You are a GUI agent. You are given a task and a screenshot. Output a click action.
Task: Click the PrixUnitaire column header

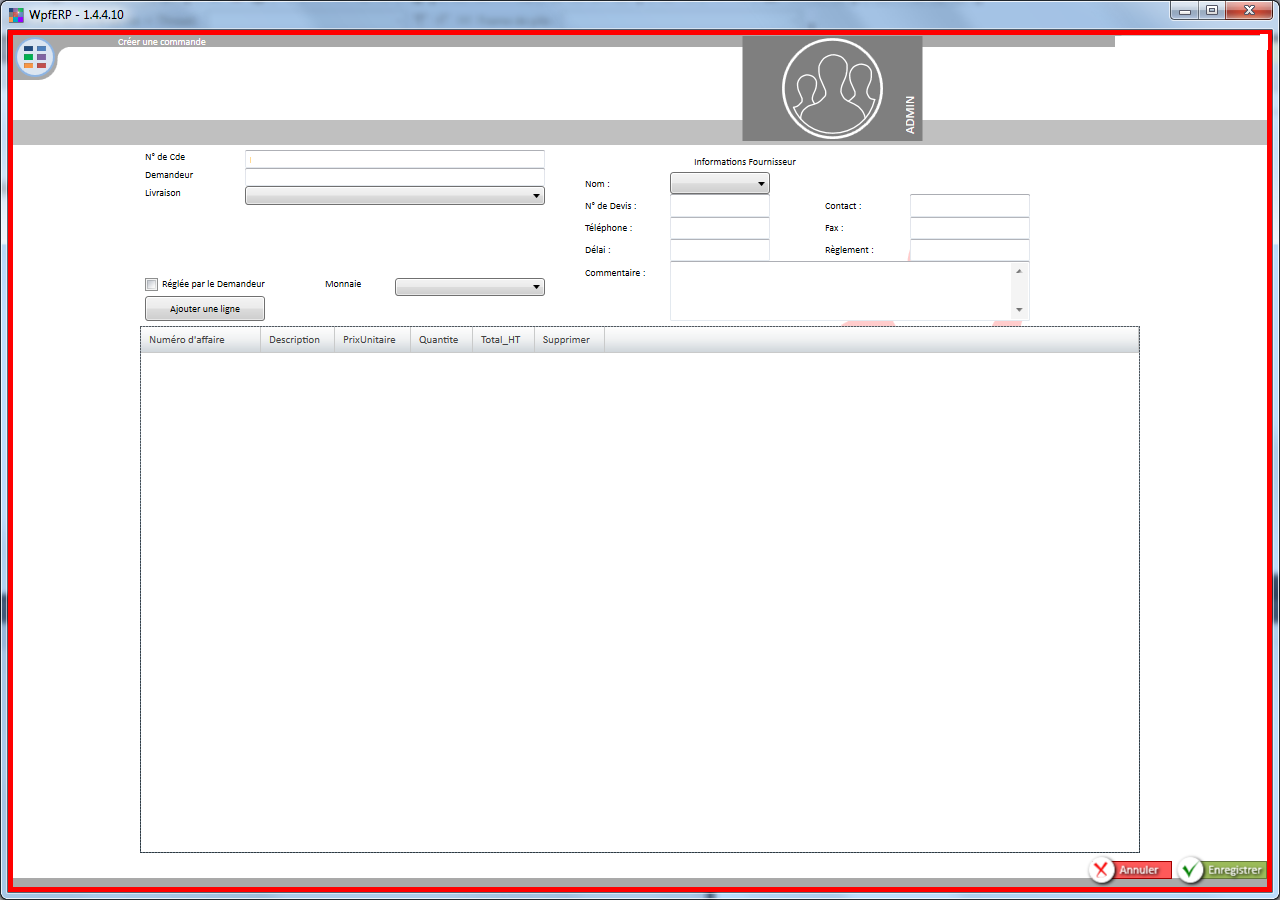372,340
